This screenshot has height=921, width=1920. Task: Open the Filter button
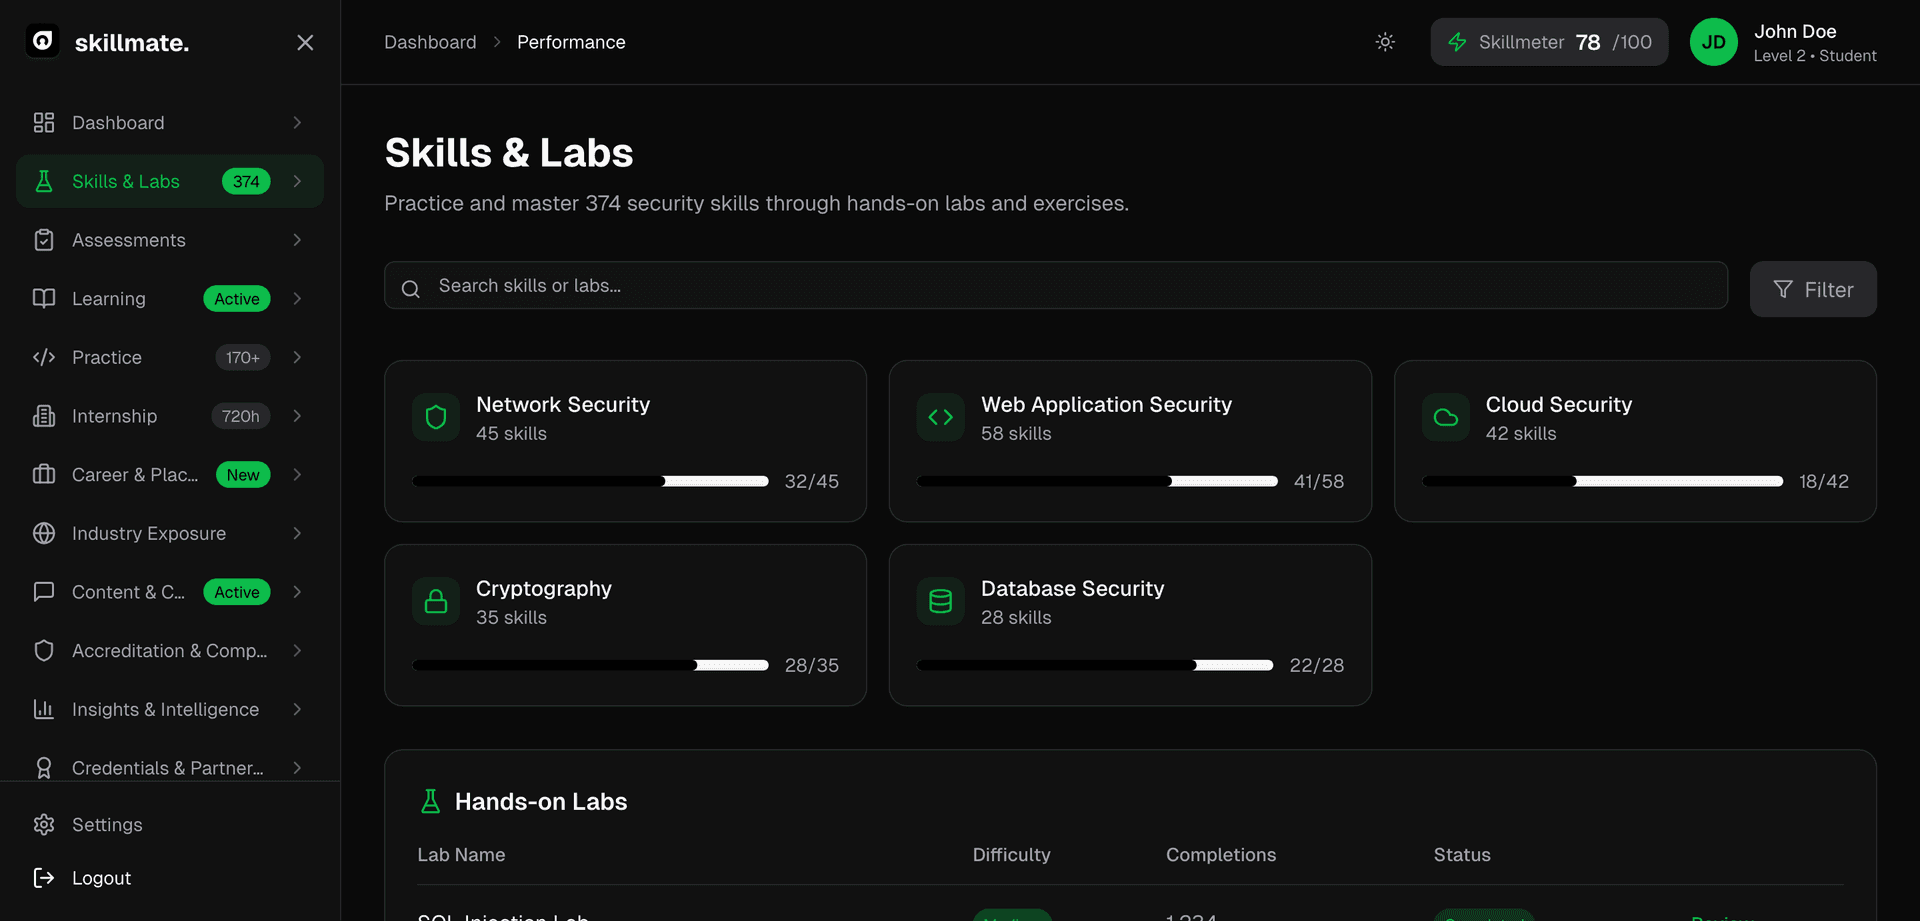pos(1813,290)
